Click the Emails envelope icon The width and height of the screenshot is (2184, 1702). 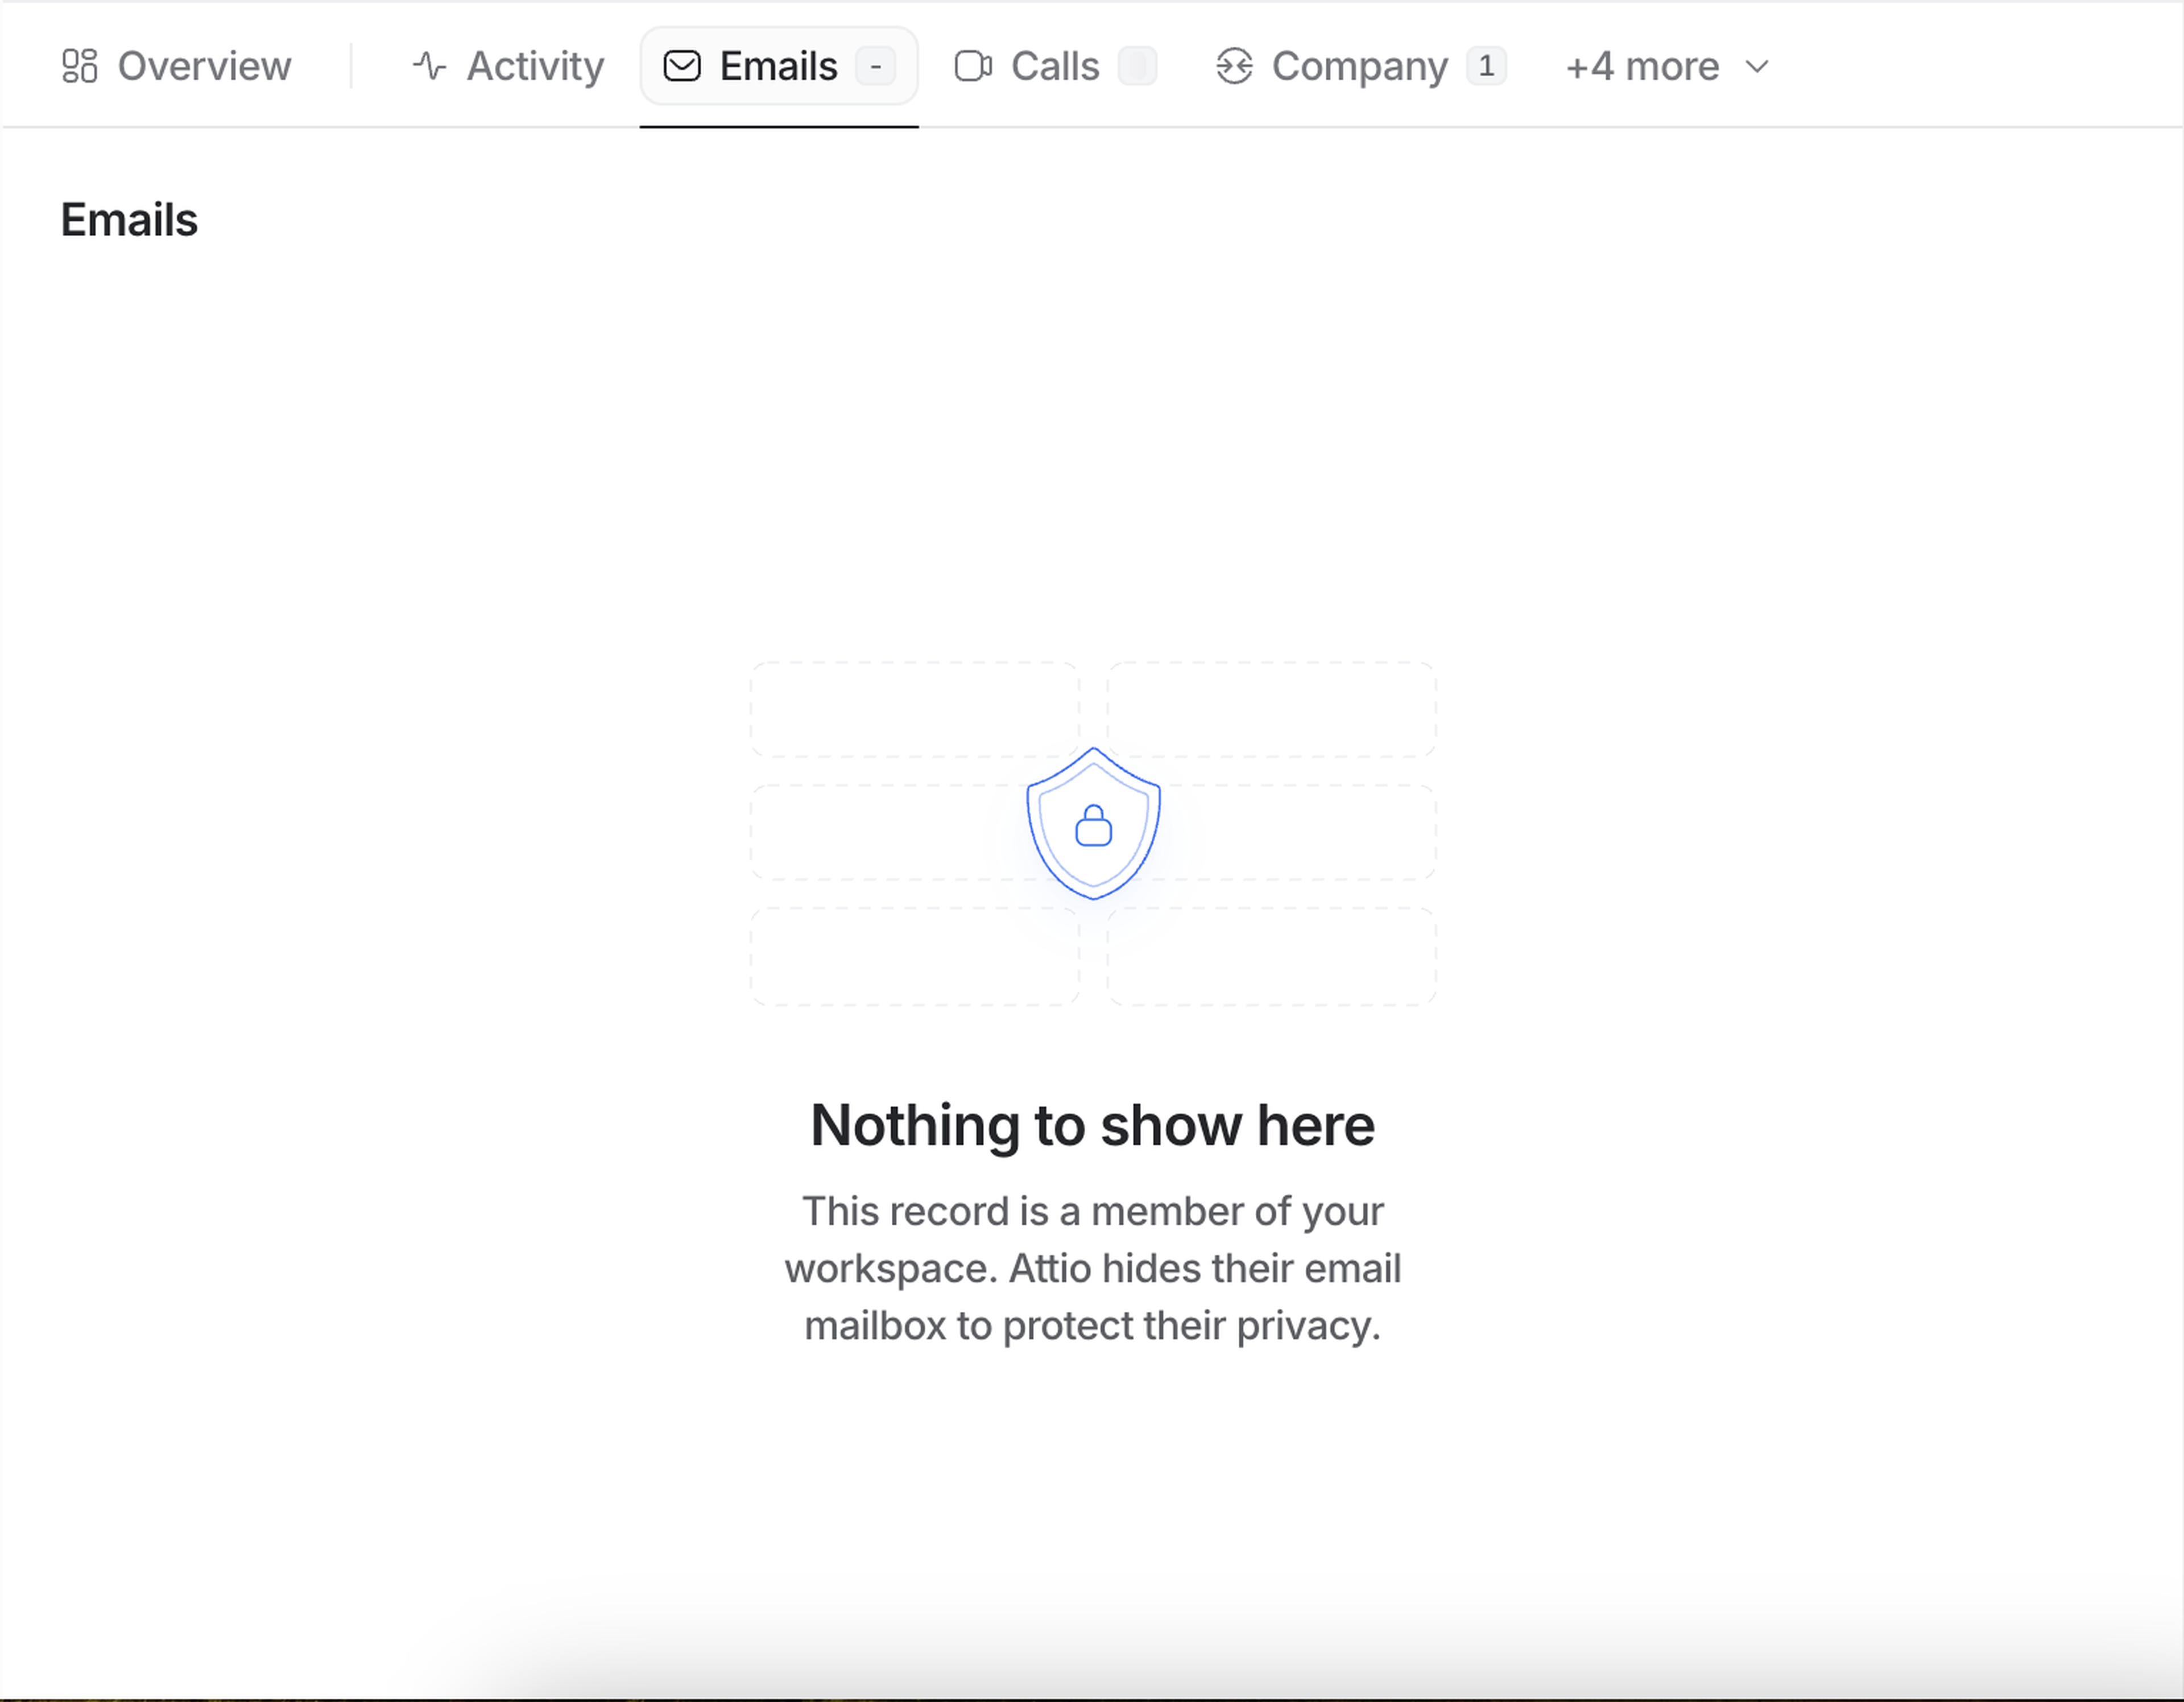[682, 66]
